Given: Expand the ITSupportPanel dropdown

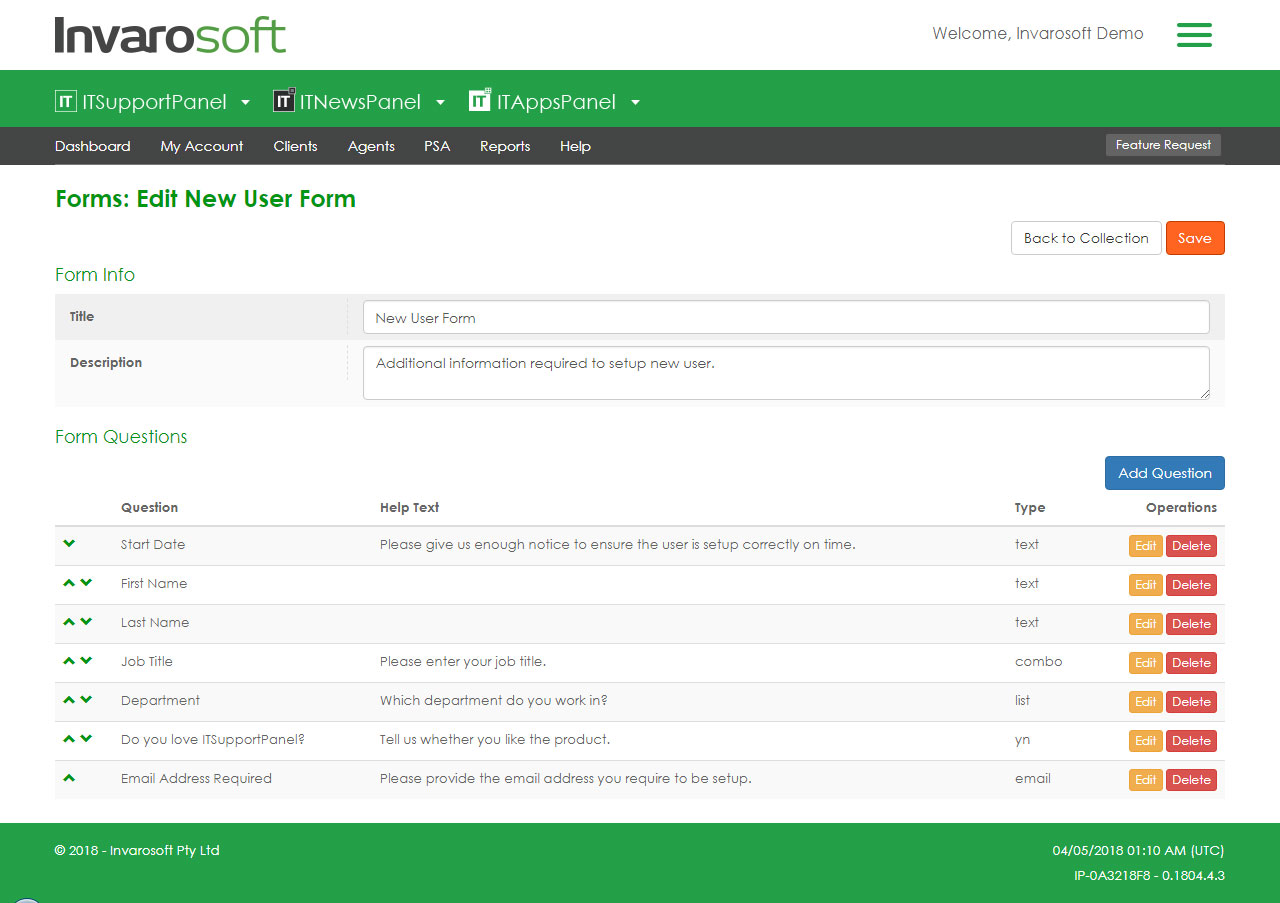Looking at the screenshot, I should pyautogui.click(x=245, y=102).
